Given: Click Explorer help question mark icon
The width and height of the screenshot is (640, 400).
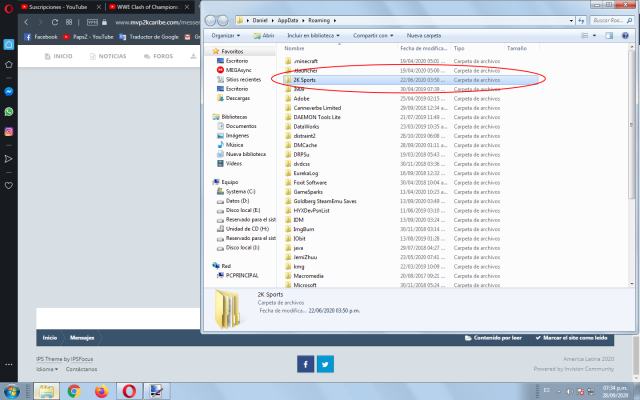Looking at the screenshot, I should (x=625, y=36).
